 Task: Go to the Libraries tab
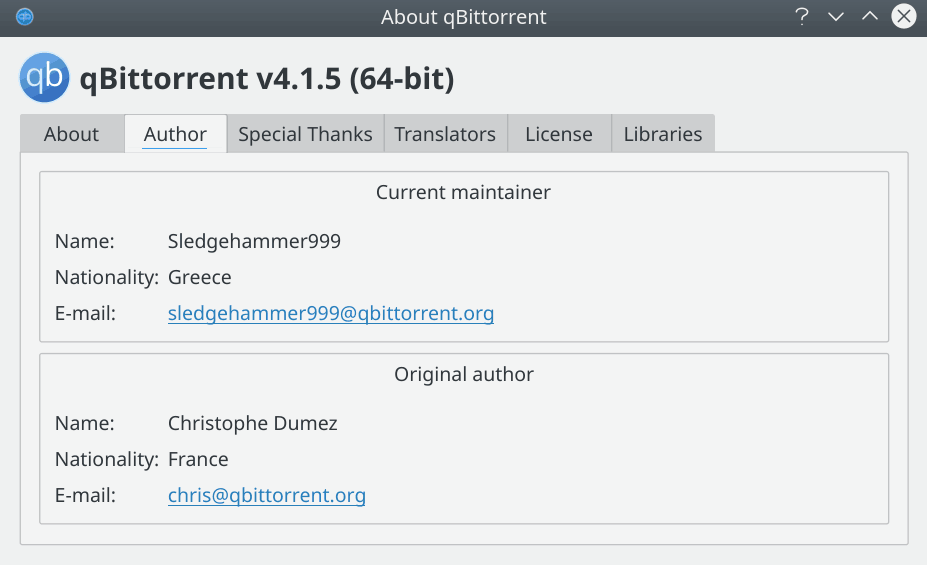click(x=663, y=134)
